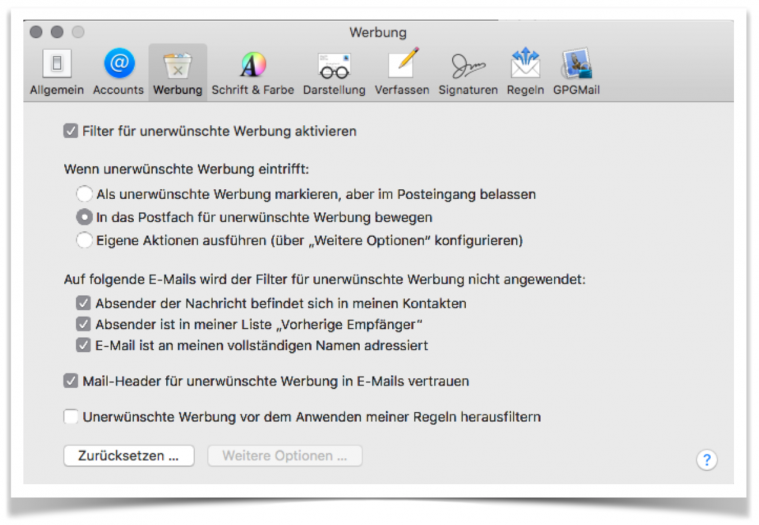
Task: Open the Darstellung glasses icon
Action: click(334, 66)
